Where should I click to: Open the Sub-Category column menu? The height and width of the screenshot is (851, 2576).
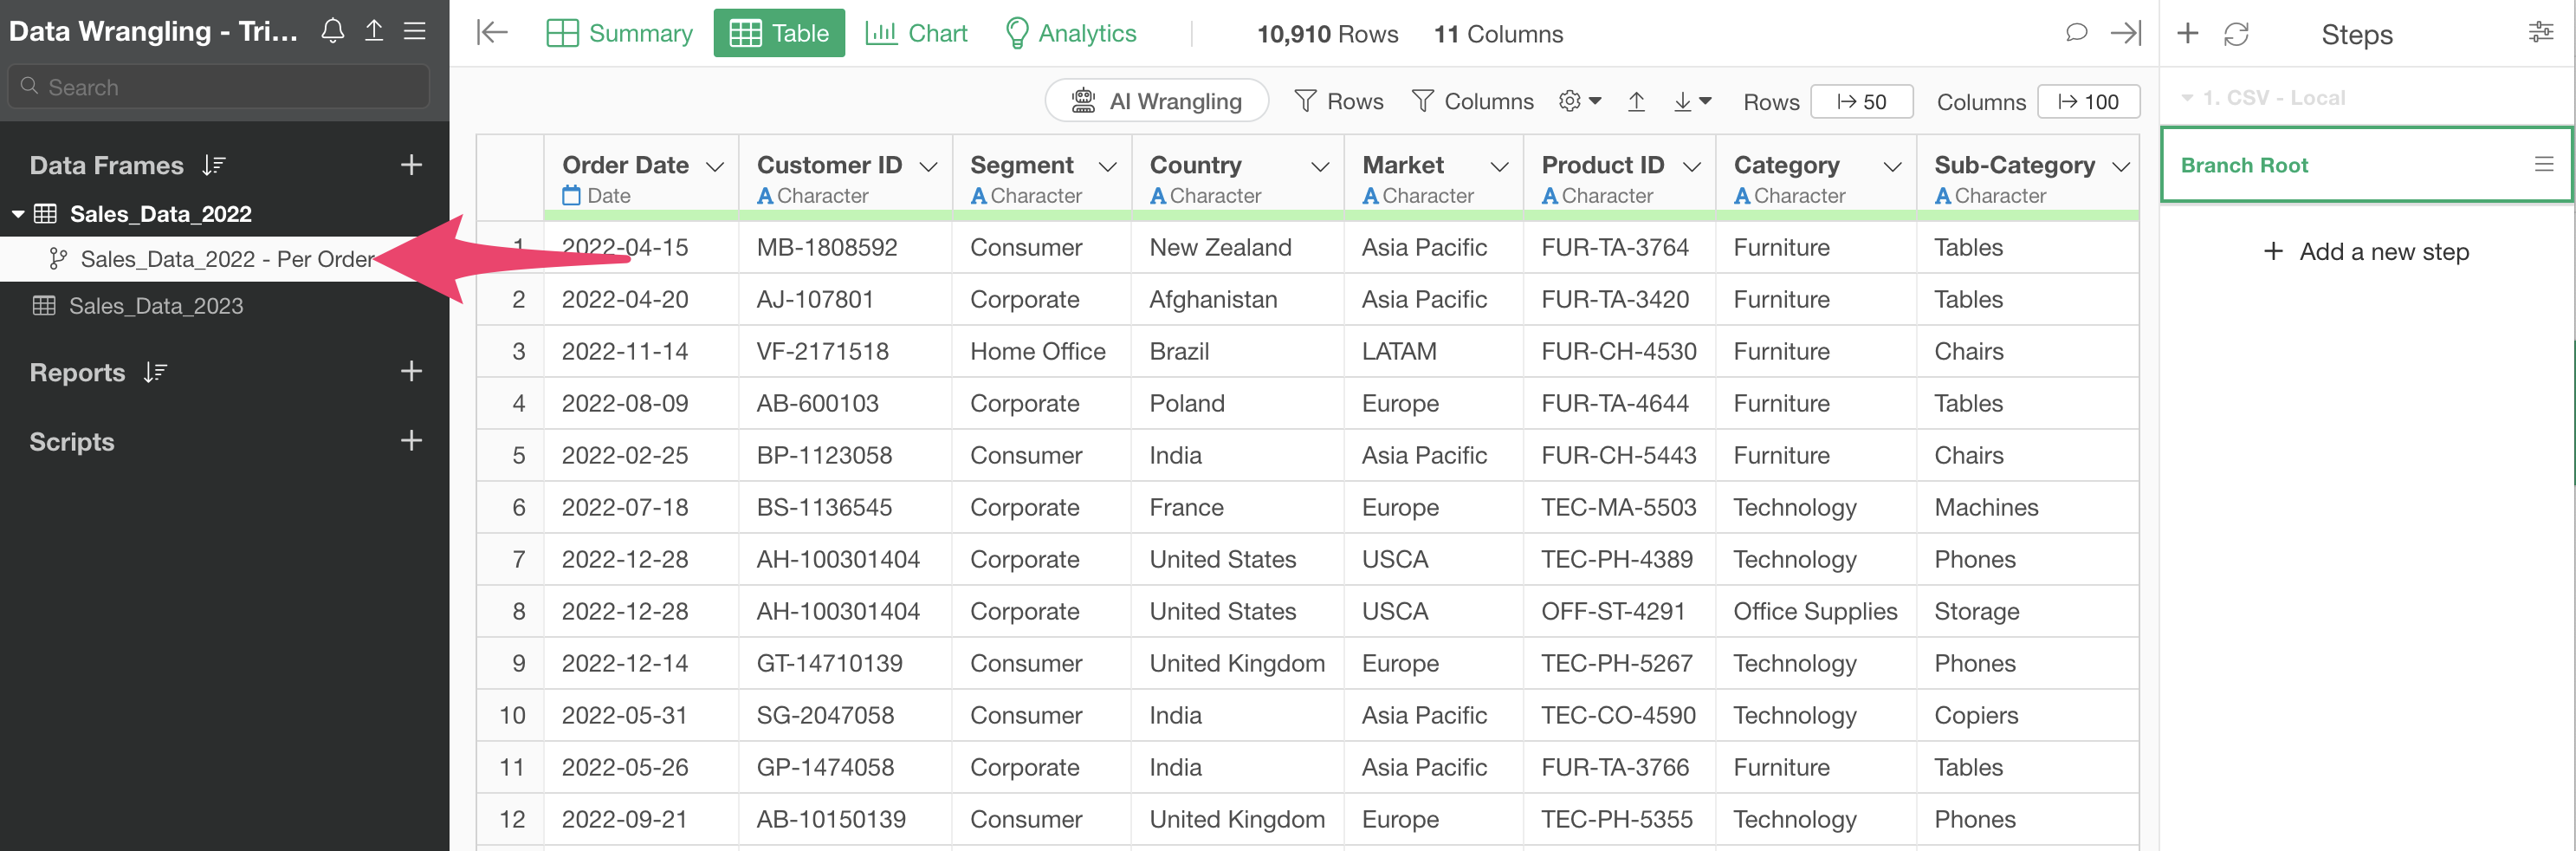(x=2121, y=167)
